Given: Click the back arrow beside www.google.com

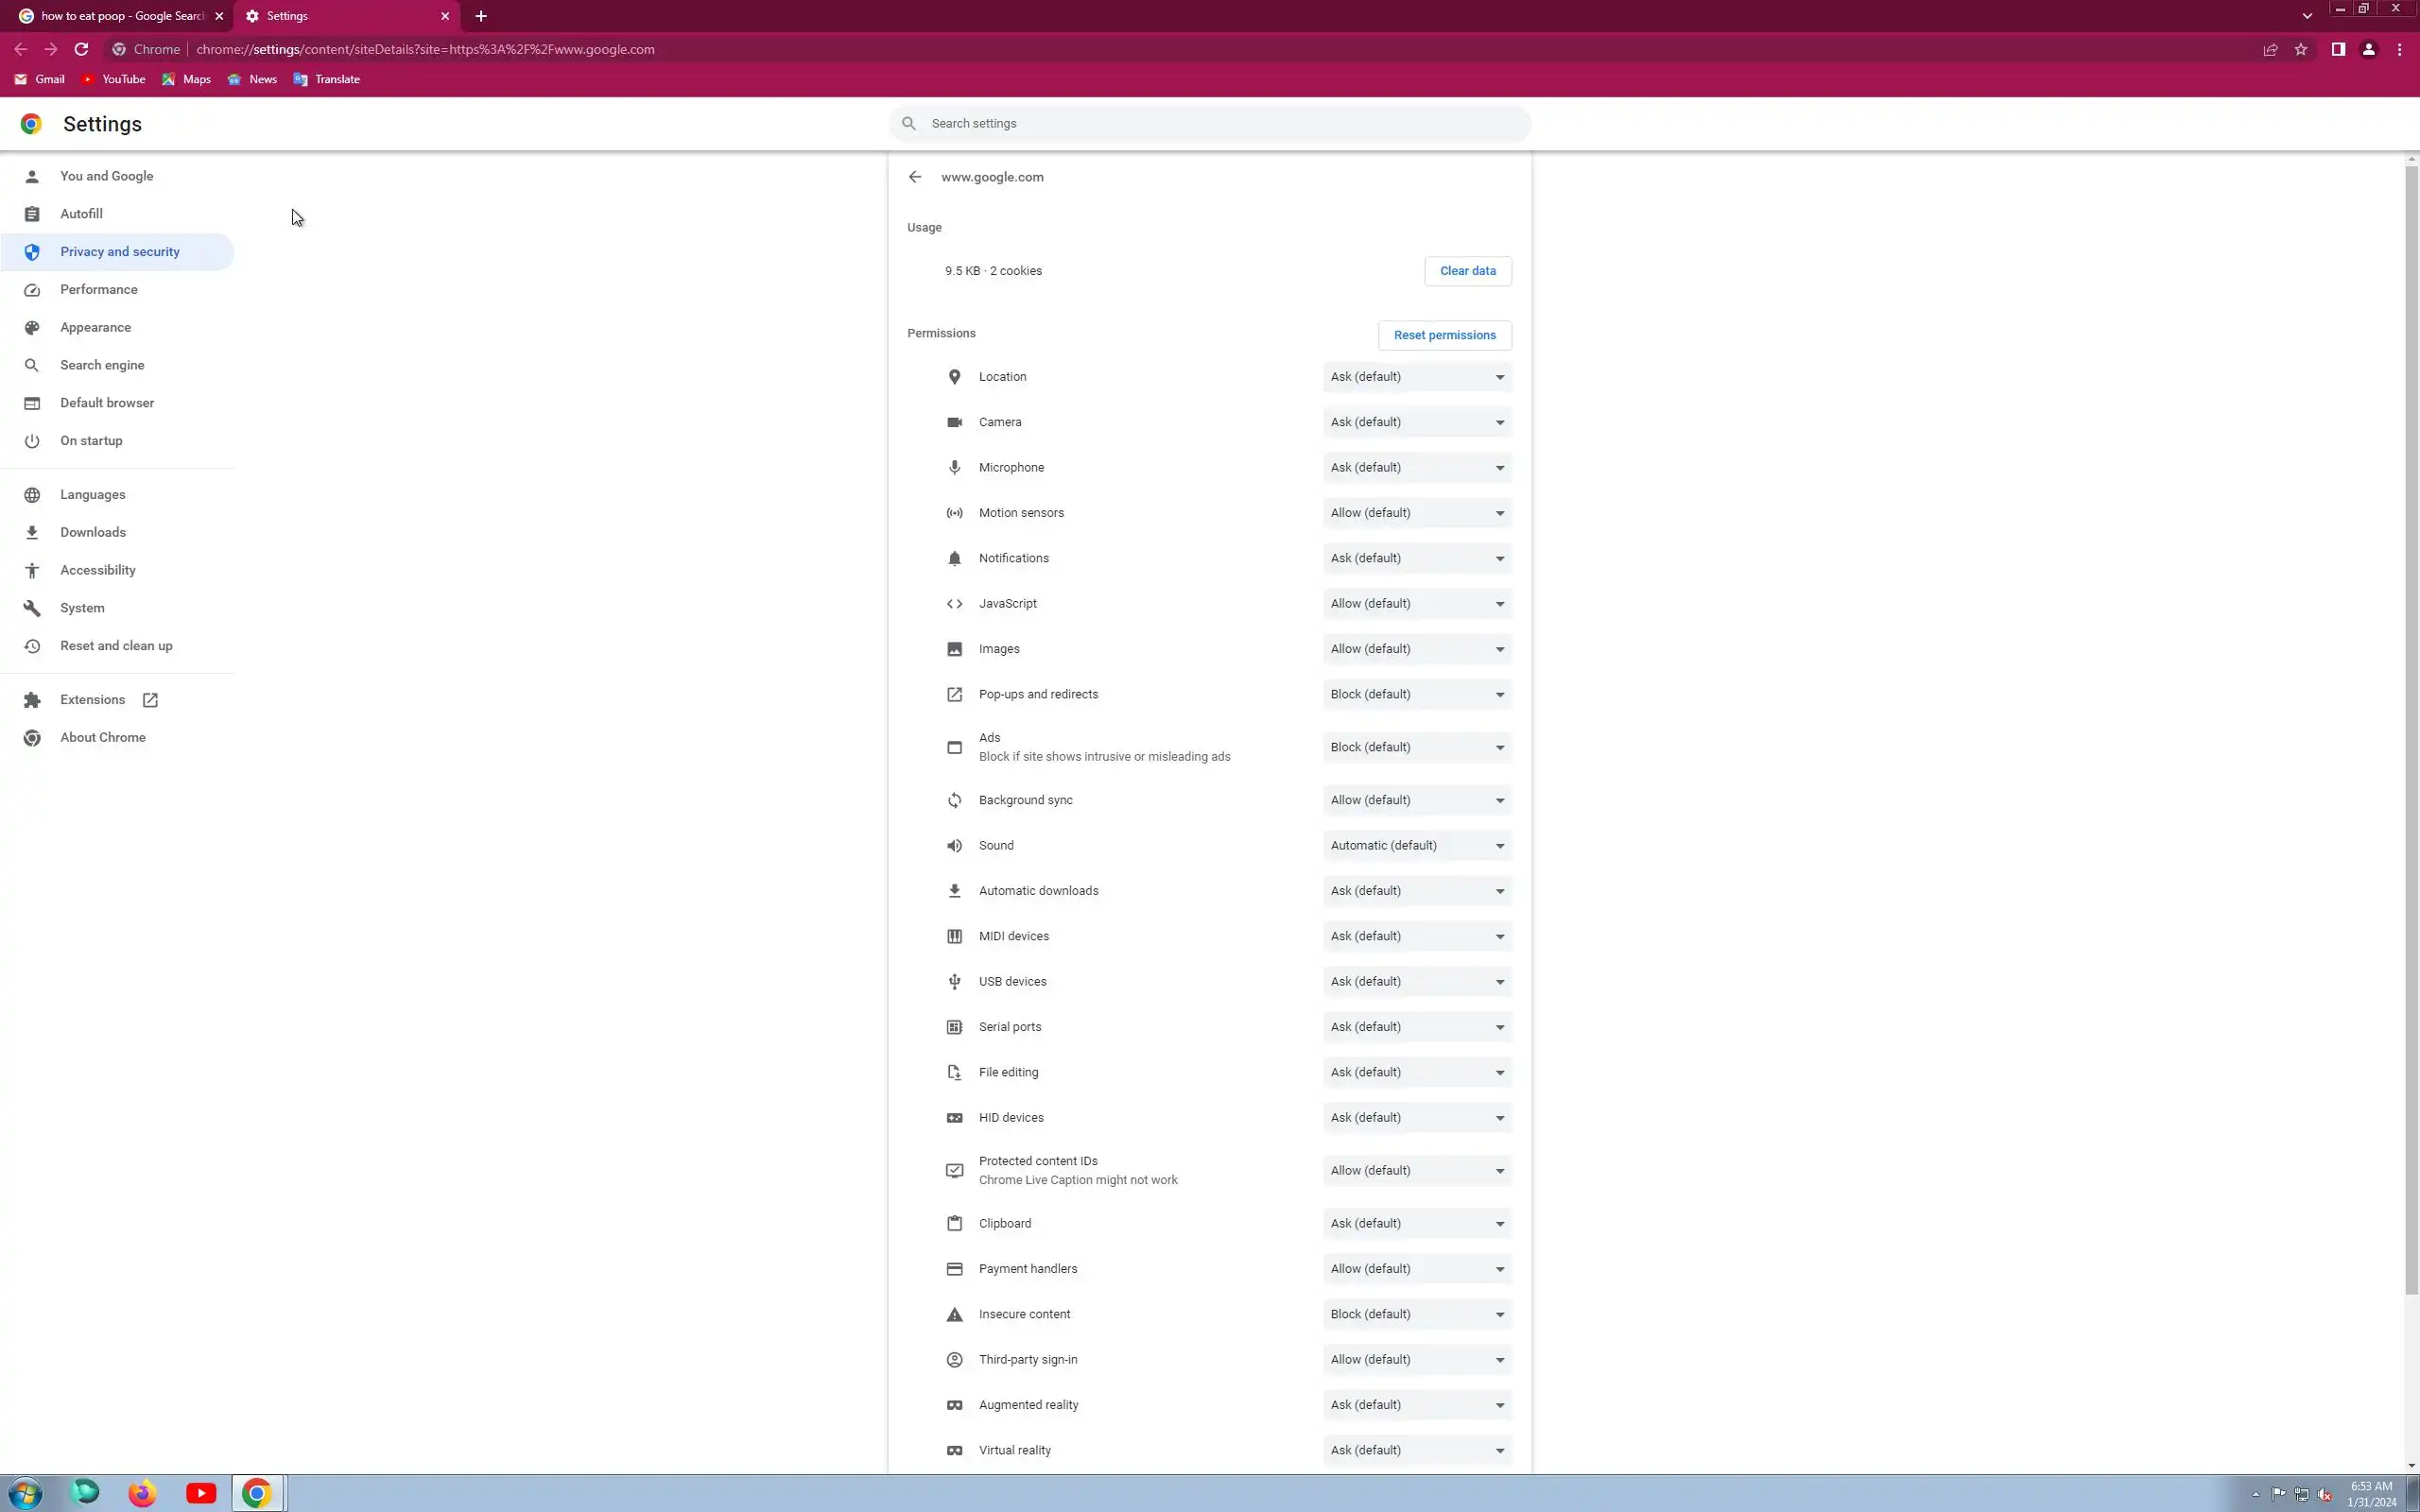Looking at the screenshot, I should click(914, 177).
